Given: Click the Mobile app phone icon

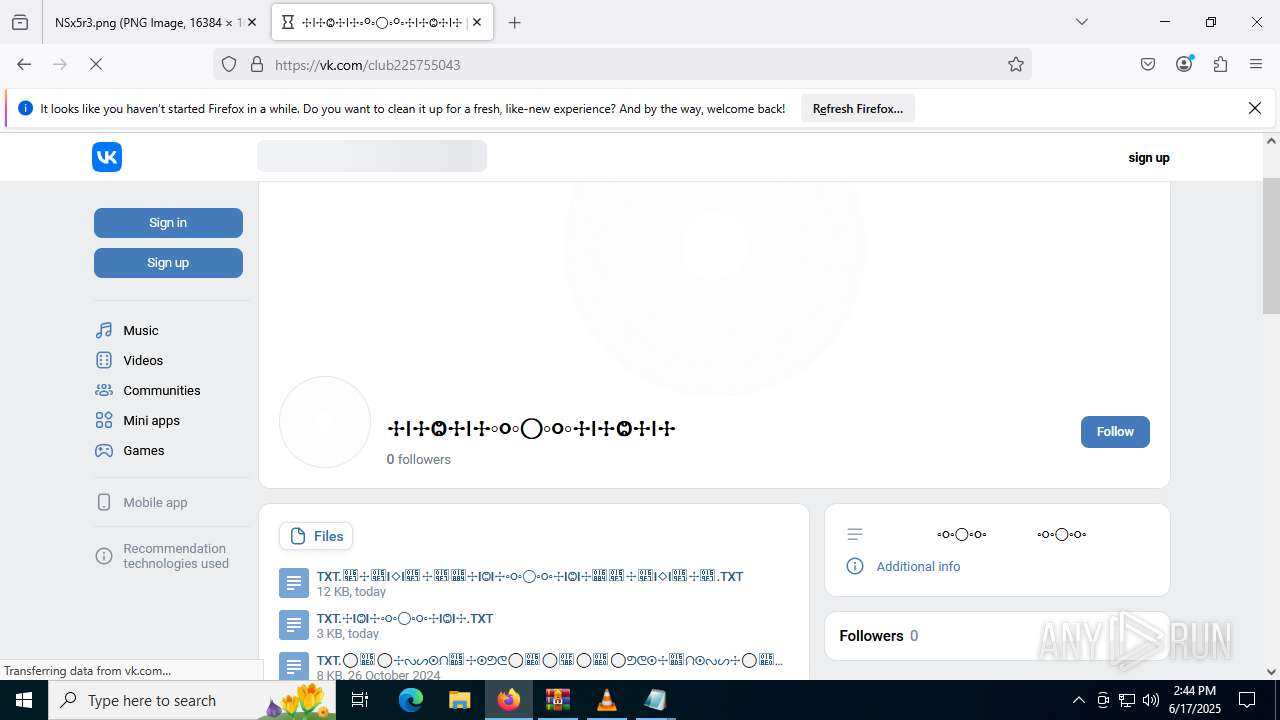Looking at the screenshot, I should (104, 502).
